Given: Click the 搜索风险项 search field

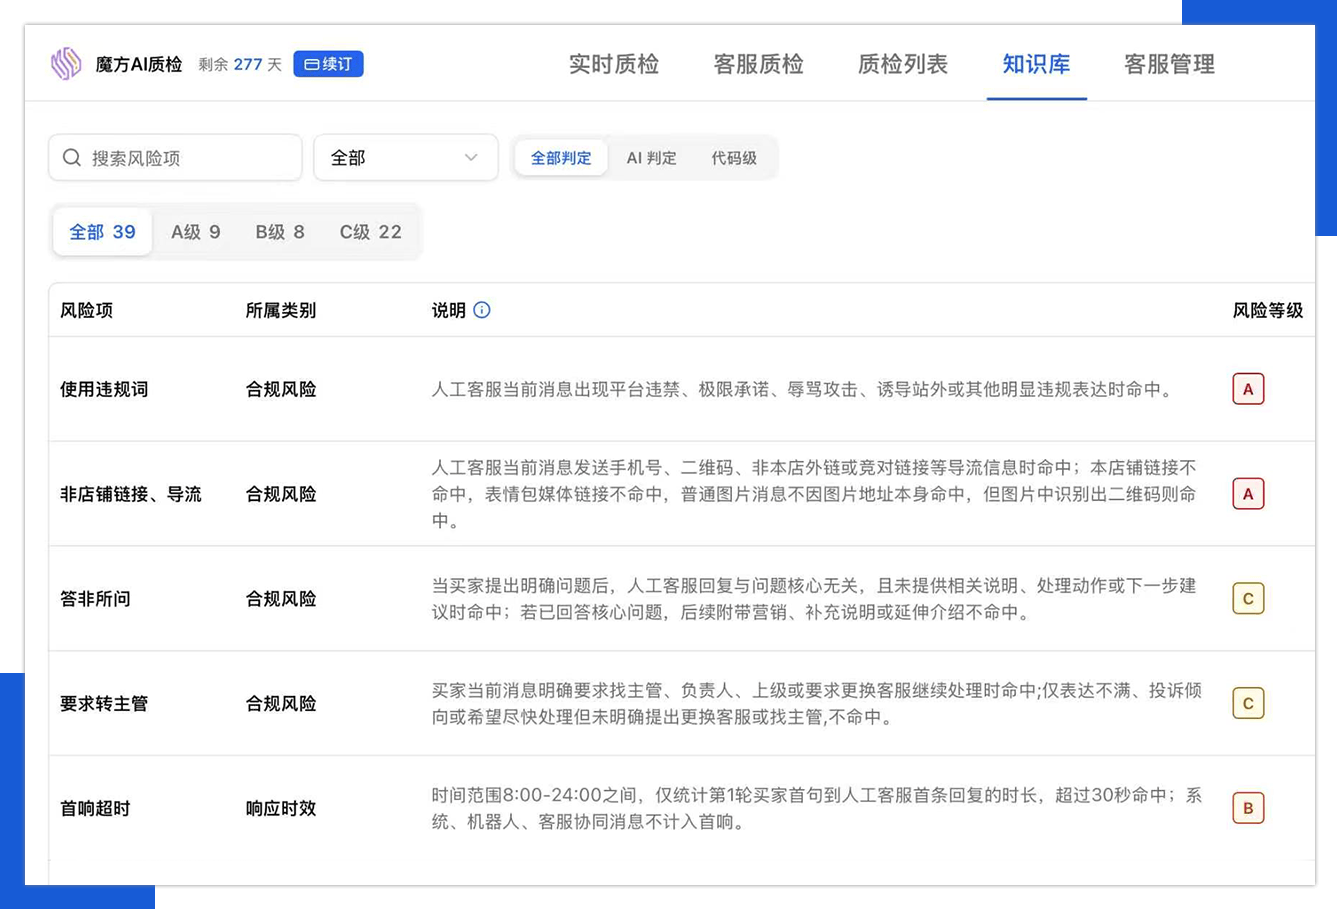Looking at the screenshot, I should [x=175, y=158].
